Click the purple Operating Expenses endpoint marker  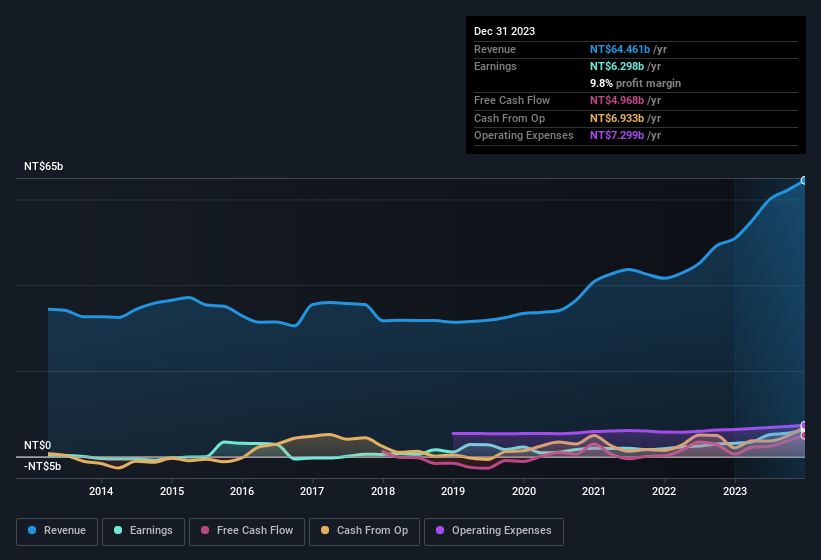coord(804,426)
